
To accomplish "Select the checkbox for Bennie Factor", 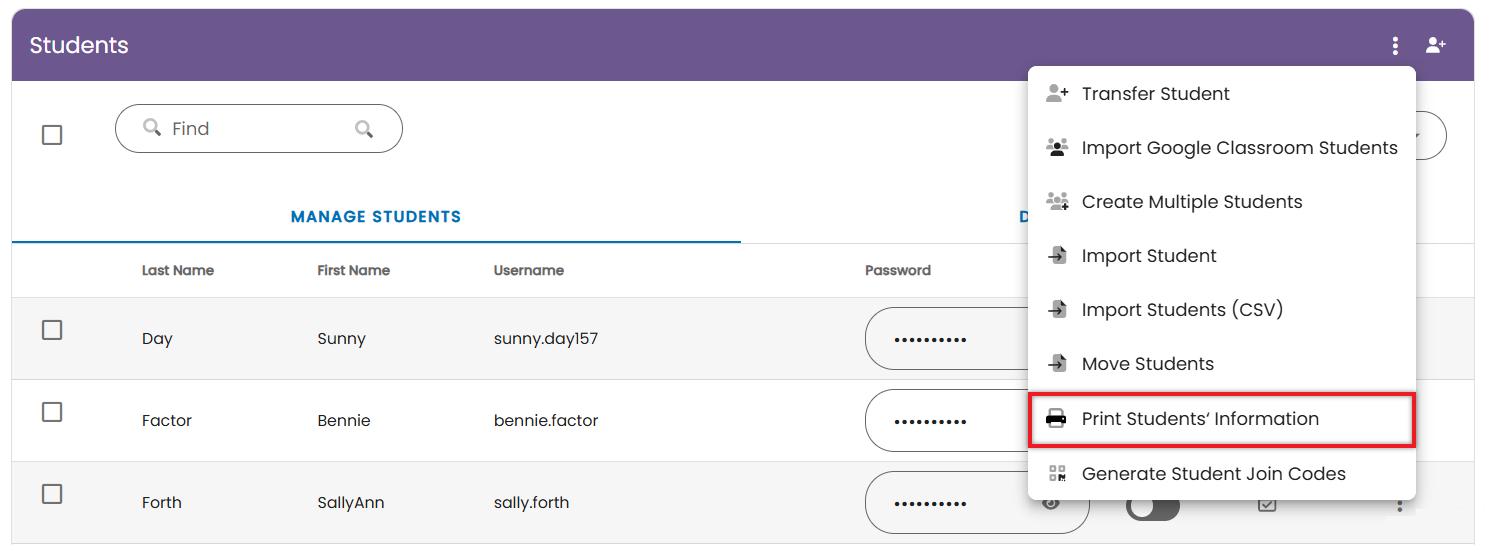I will pyautogui.click(x=52, y=412).
